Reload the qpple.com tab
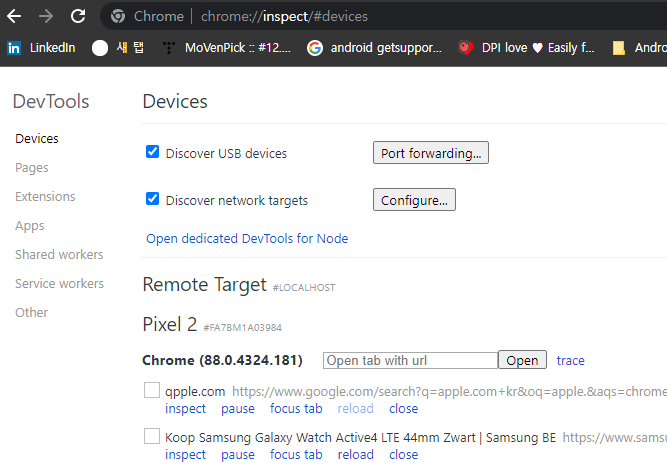Viewport: 667px width, 473px height. click(356, 409)
